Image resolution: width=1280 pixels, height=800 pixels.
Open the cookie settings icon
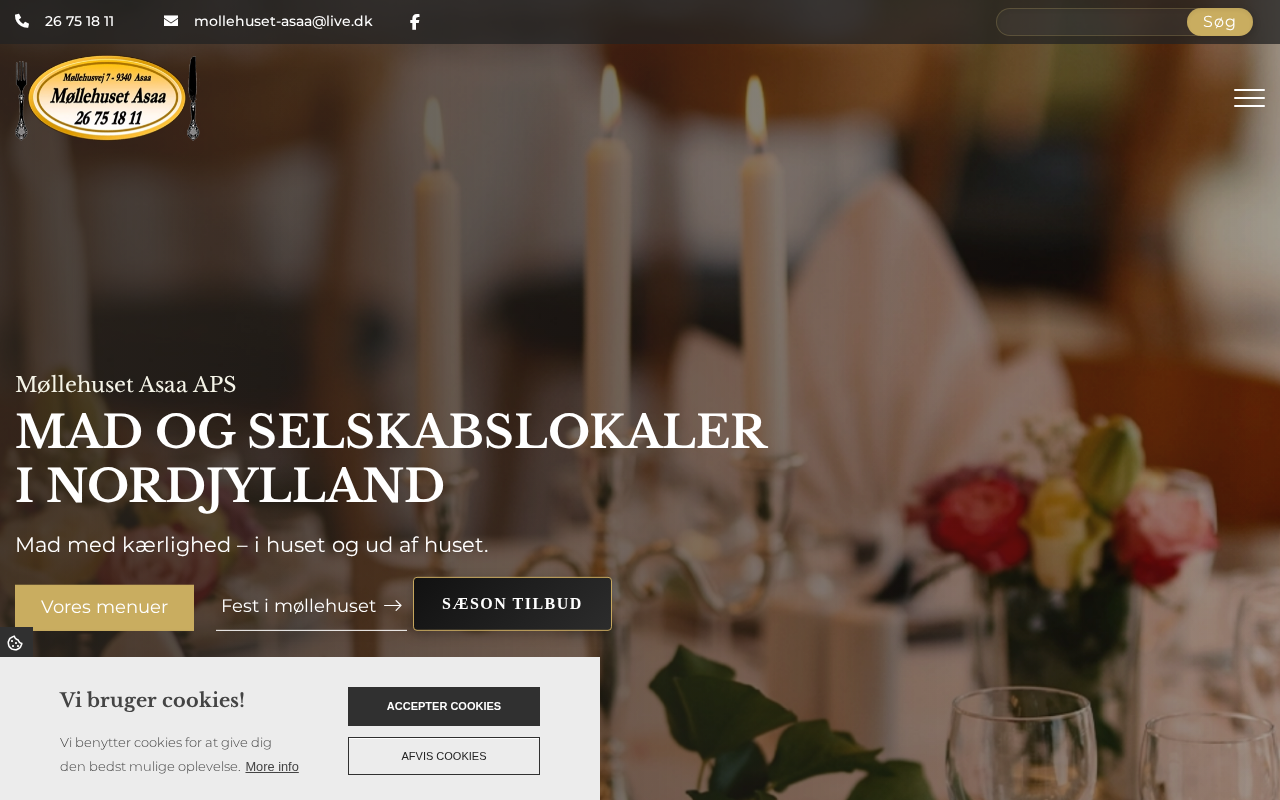coord(15,643)
